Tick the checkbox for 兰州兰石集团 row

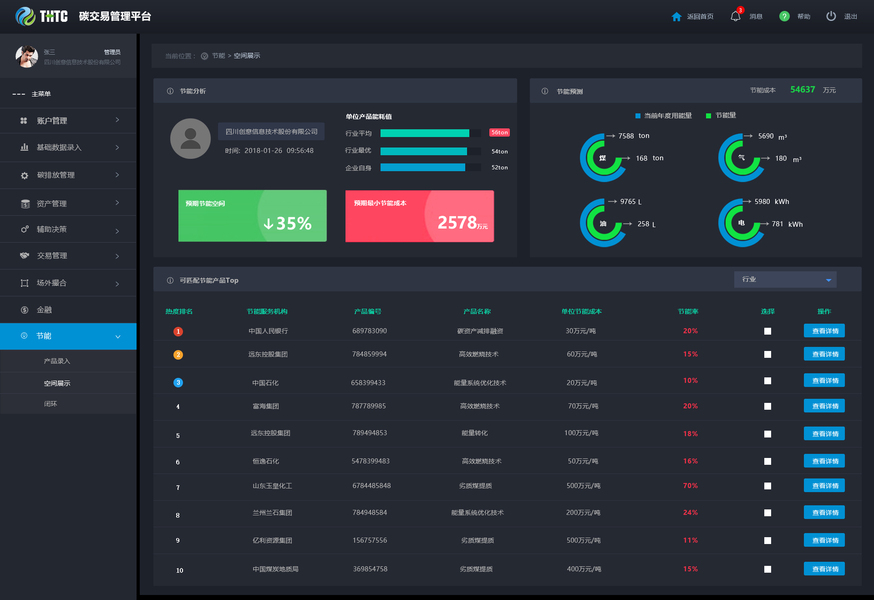(768, 513)
